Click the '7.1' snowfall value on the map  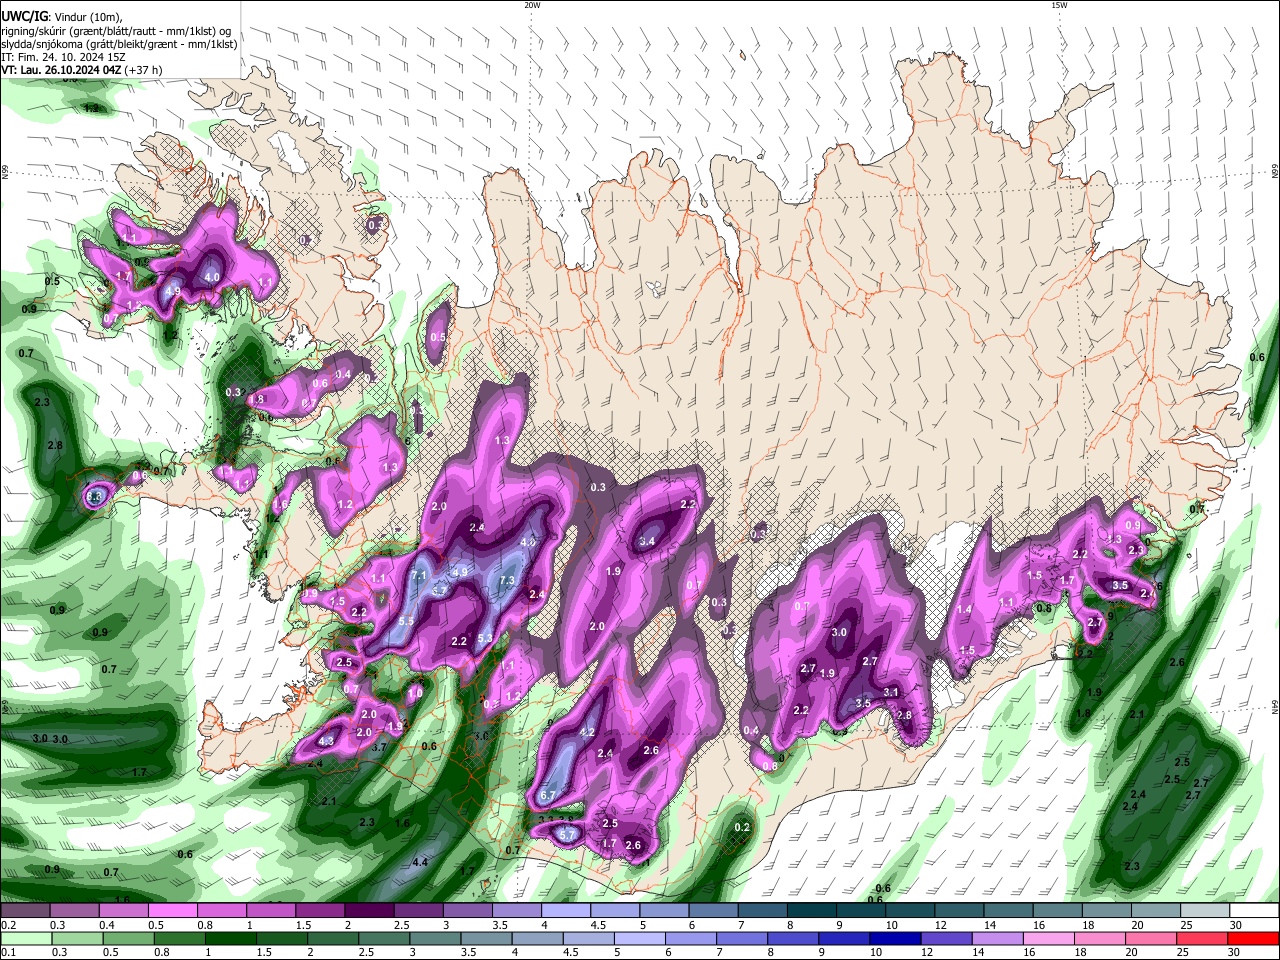coord(419,576)
